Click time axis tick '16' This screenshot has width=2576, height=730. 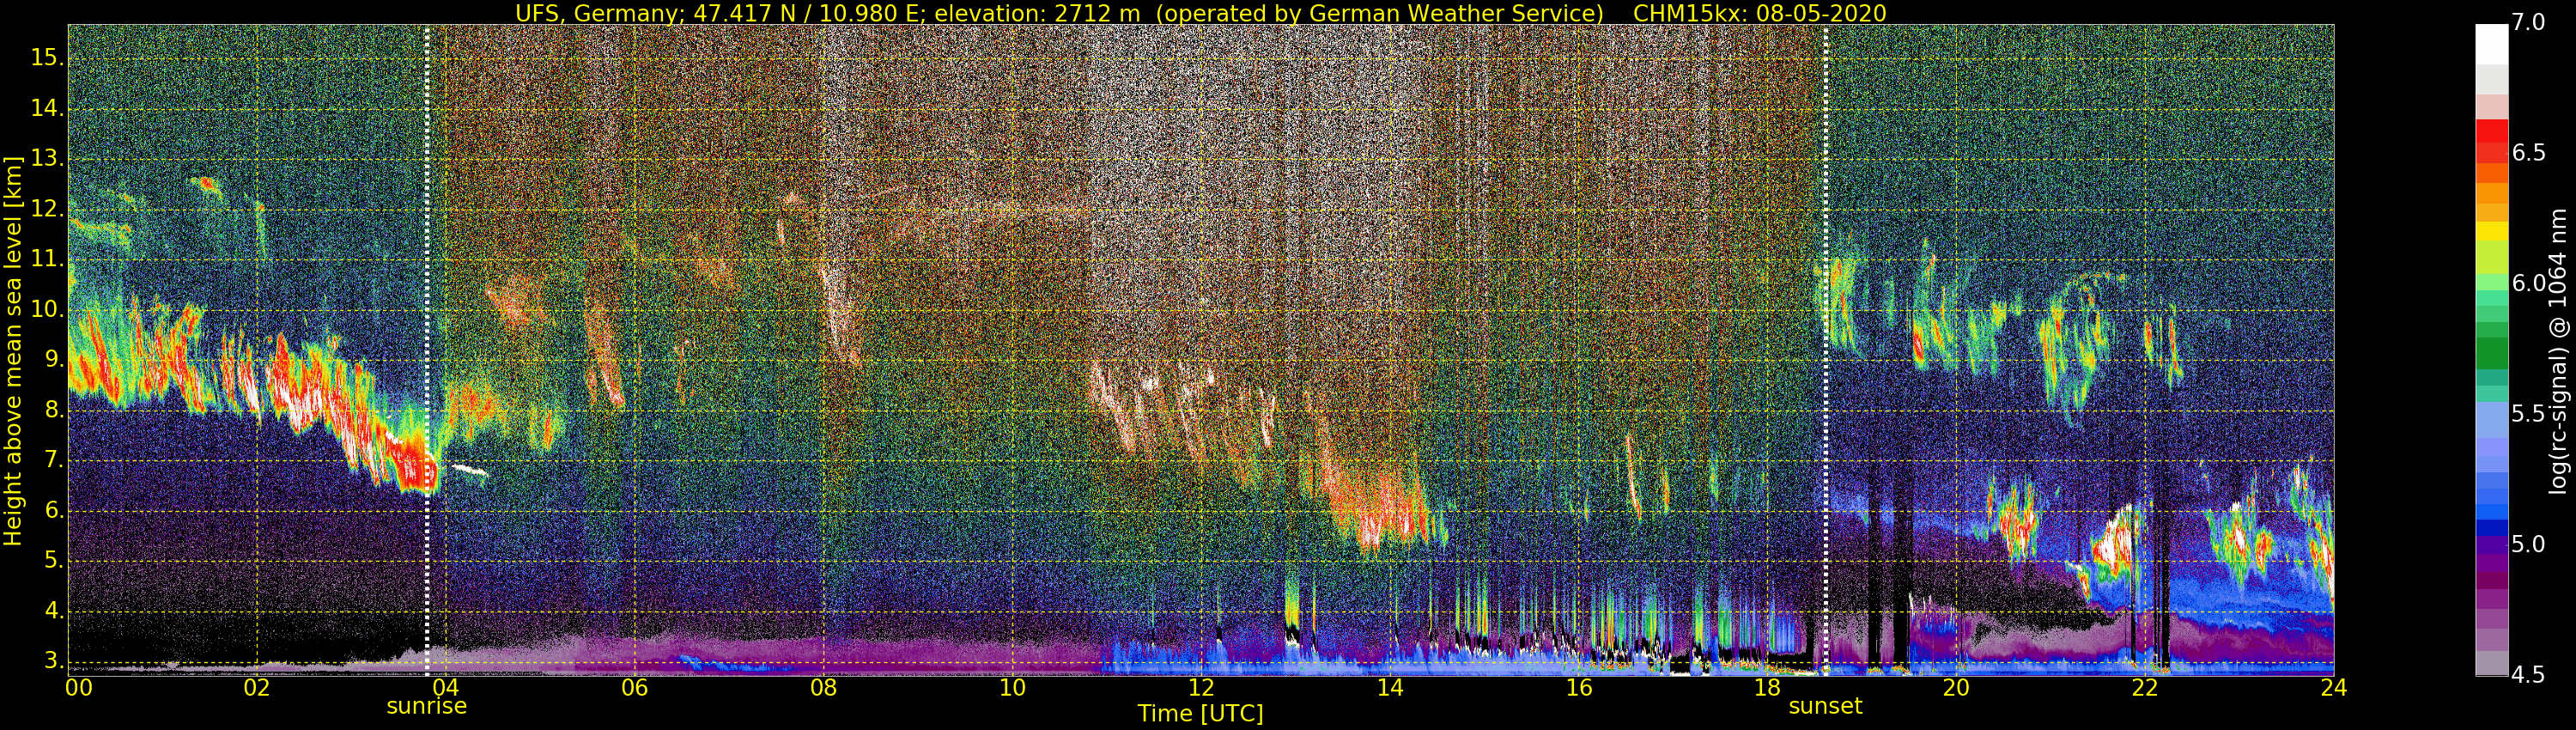pos(1578,687)
